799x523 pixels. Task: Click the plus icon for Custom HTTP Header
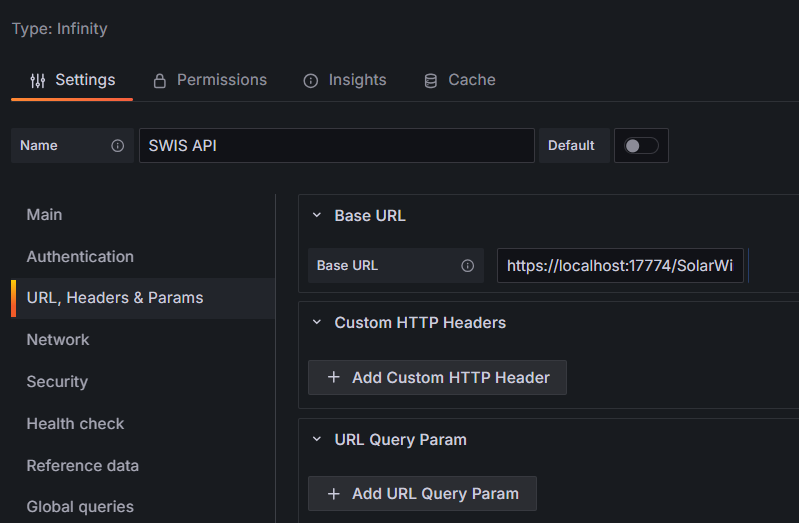pos(334,378)
